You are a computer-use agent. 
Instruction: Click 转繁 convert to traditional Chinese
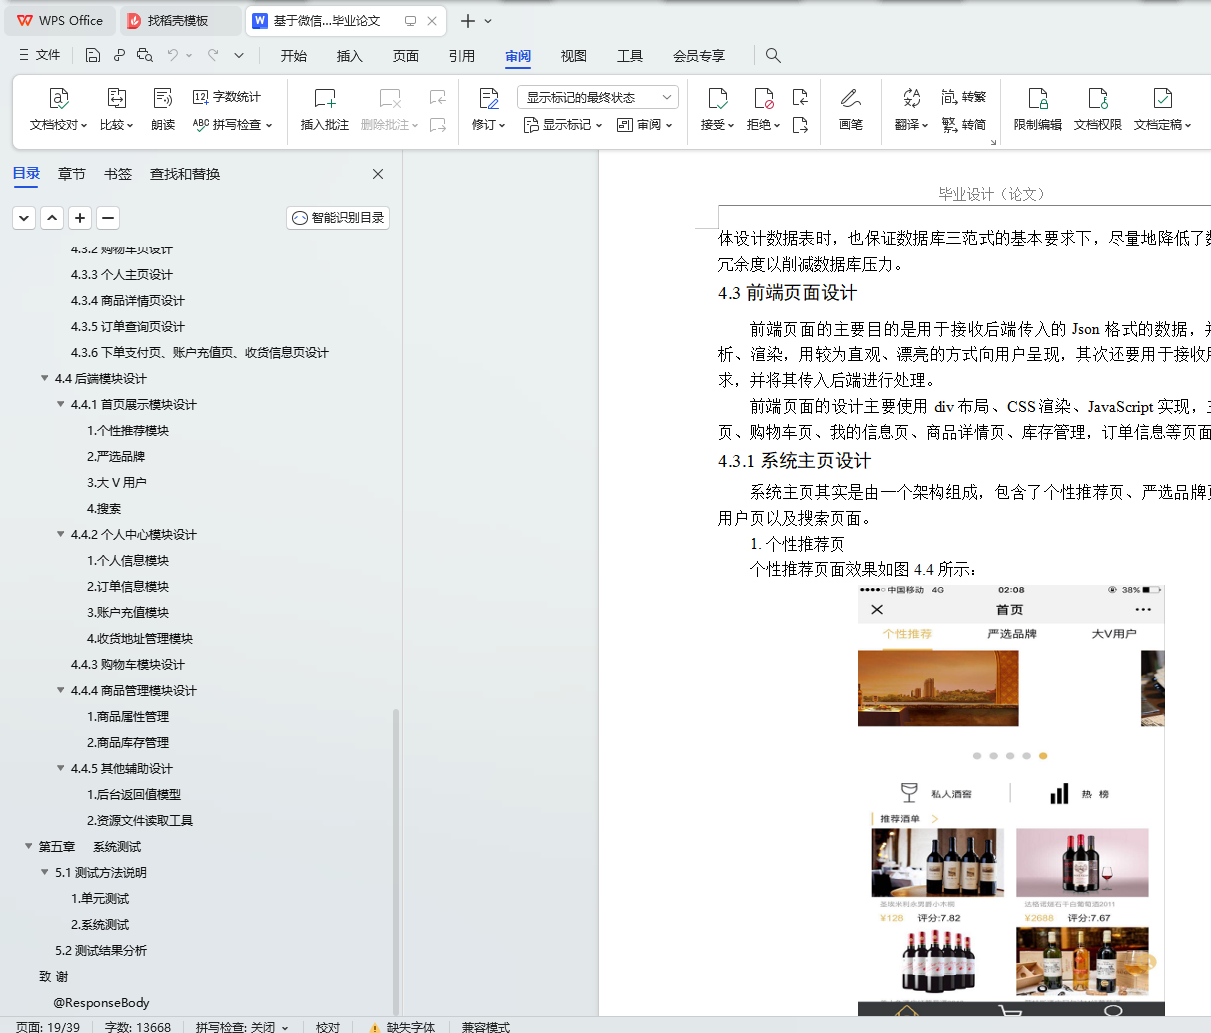(x=963, y=97)
